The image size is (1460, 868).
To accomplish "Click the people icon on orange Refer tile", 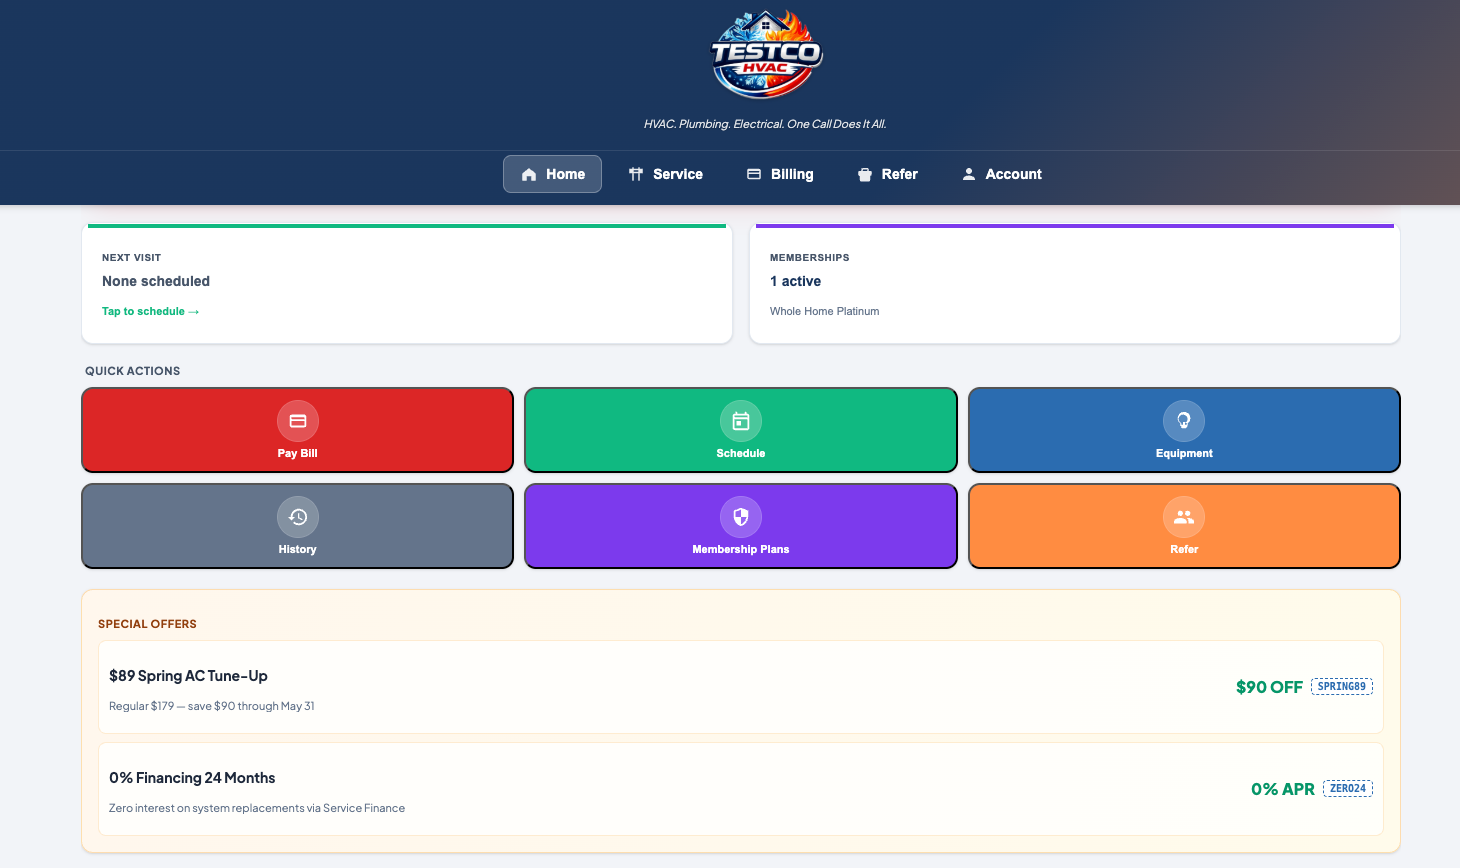I will pyautogui.click(x=1184, y=517).
